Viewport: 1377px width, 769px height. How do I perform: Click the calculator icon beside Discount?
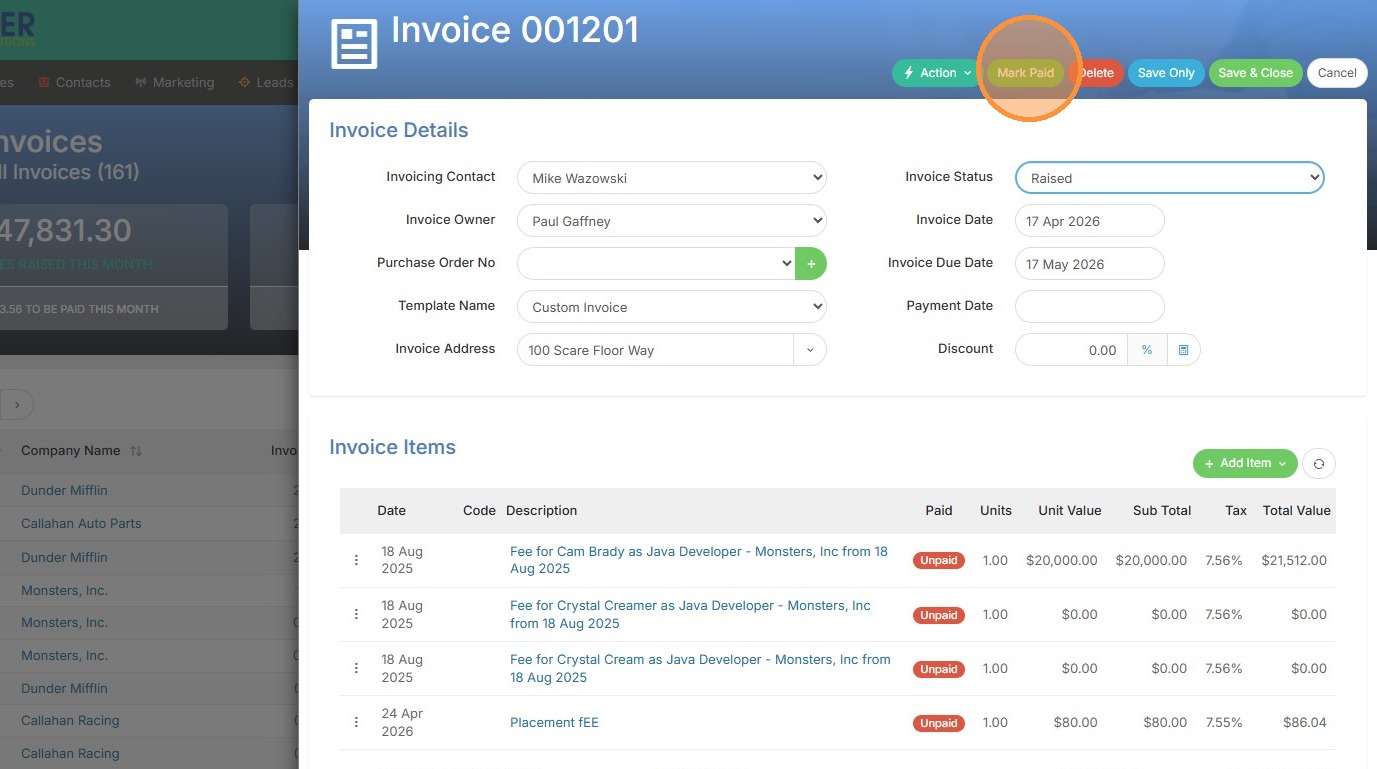pos(1183,350)
